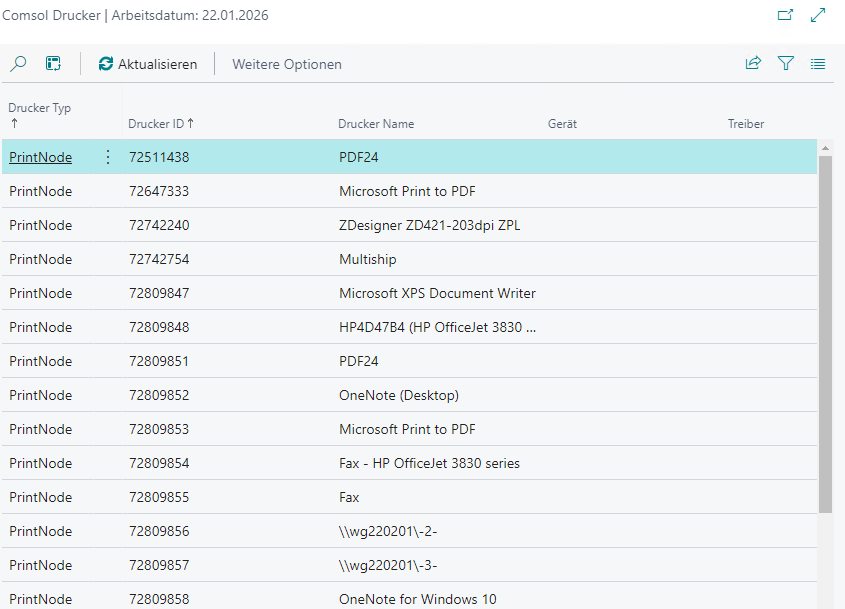Screen dimensions: 845x609
Task: Click Multiship printer name
Action: click(368, 259)
